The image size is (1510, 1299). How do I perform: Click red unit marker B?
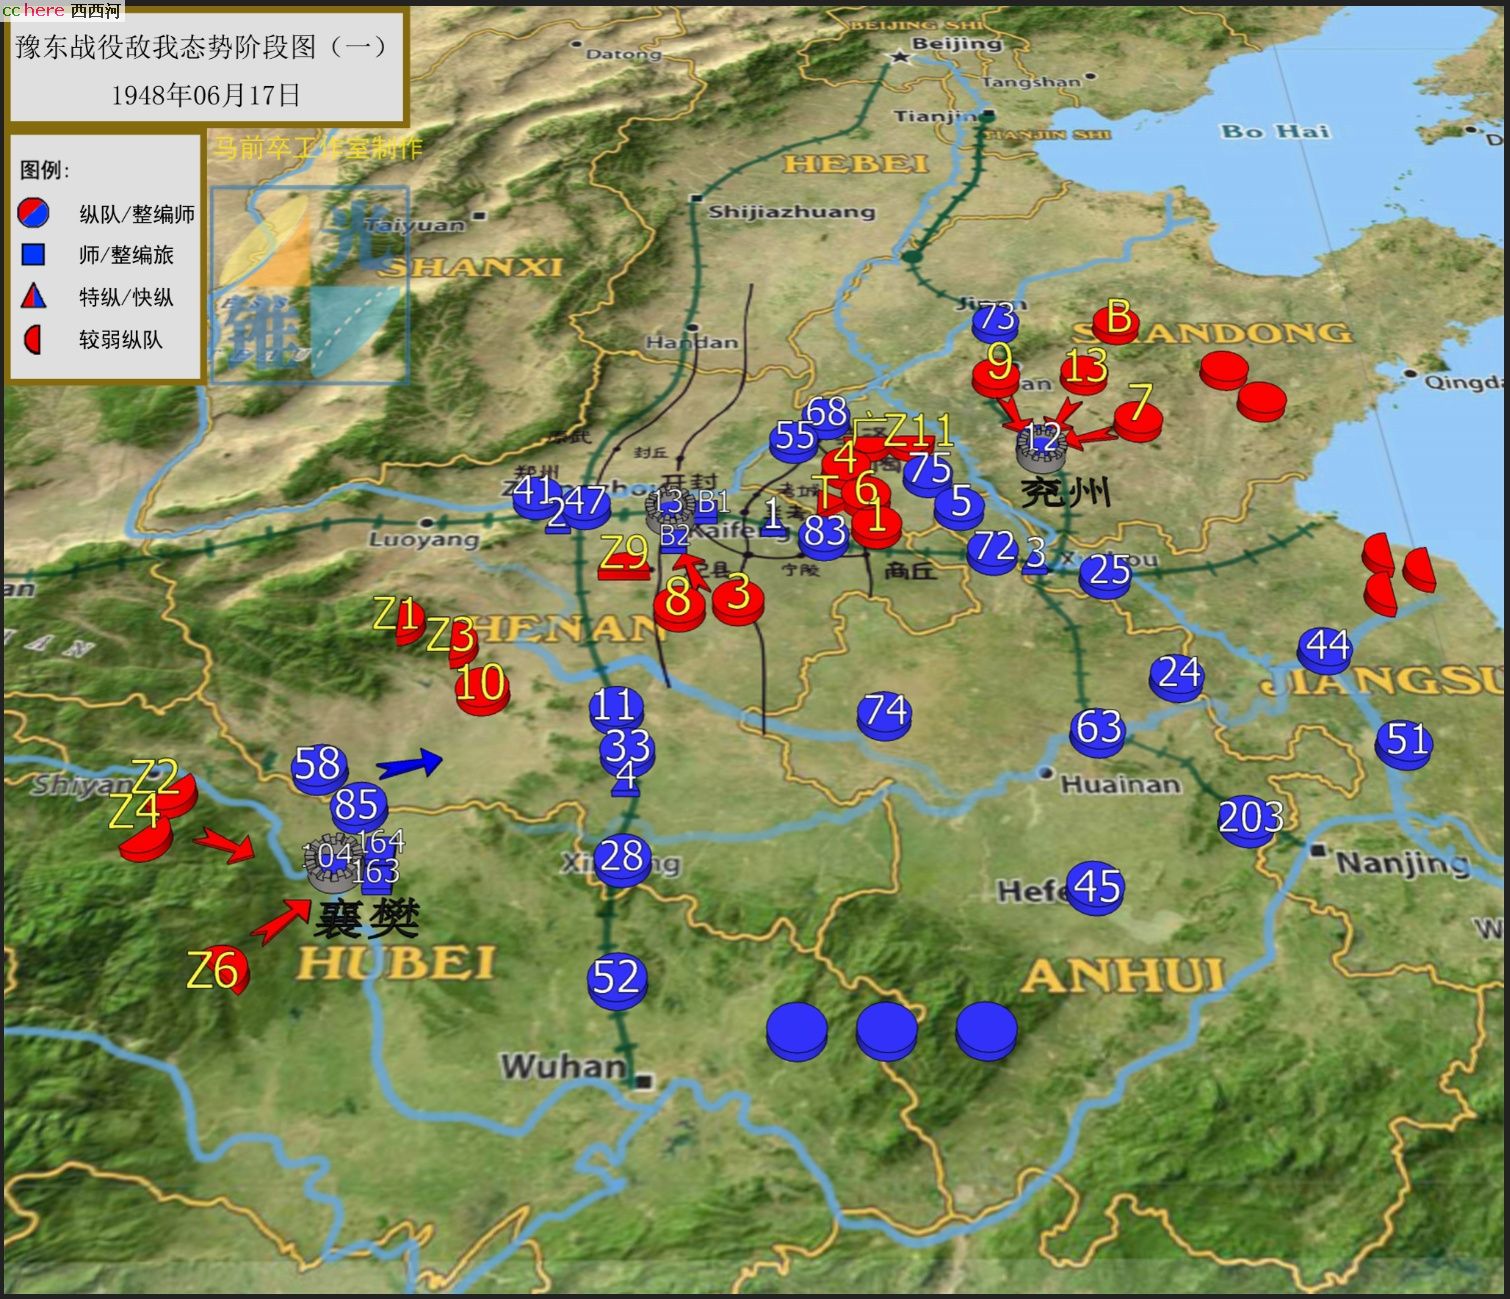[1116, 321]
